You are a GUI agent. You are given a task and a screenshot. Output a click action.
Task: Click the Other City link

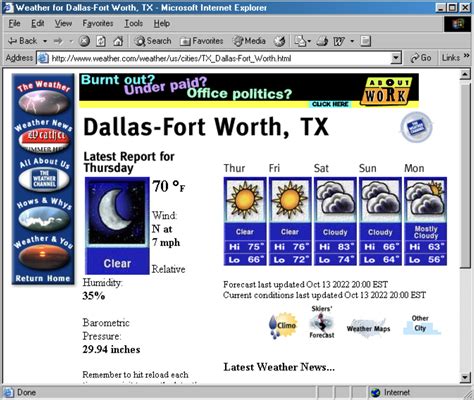(422, 324)
